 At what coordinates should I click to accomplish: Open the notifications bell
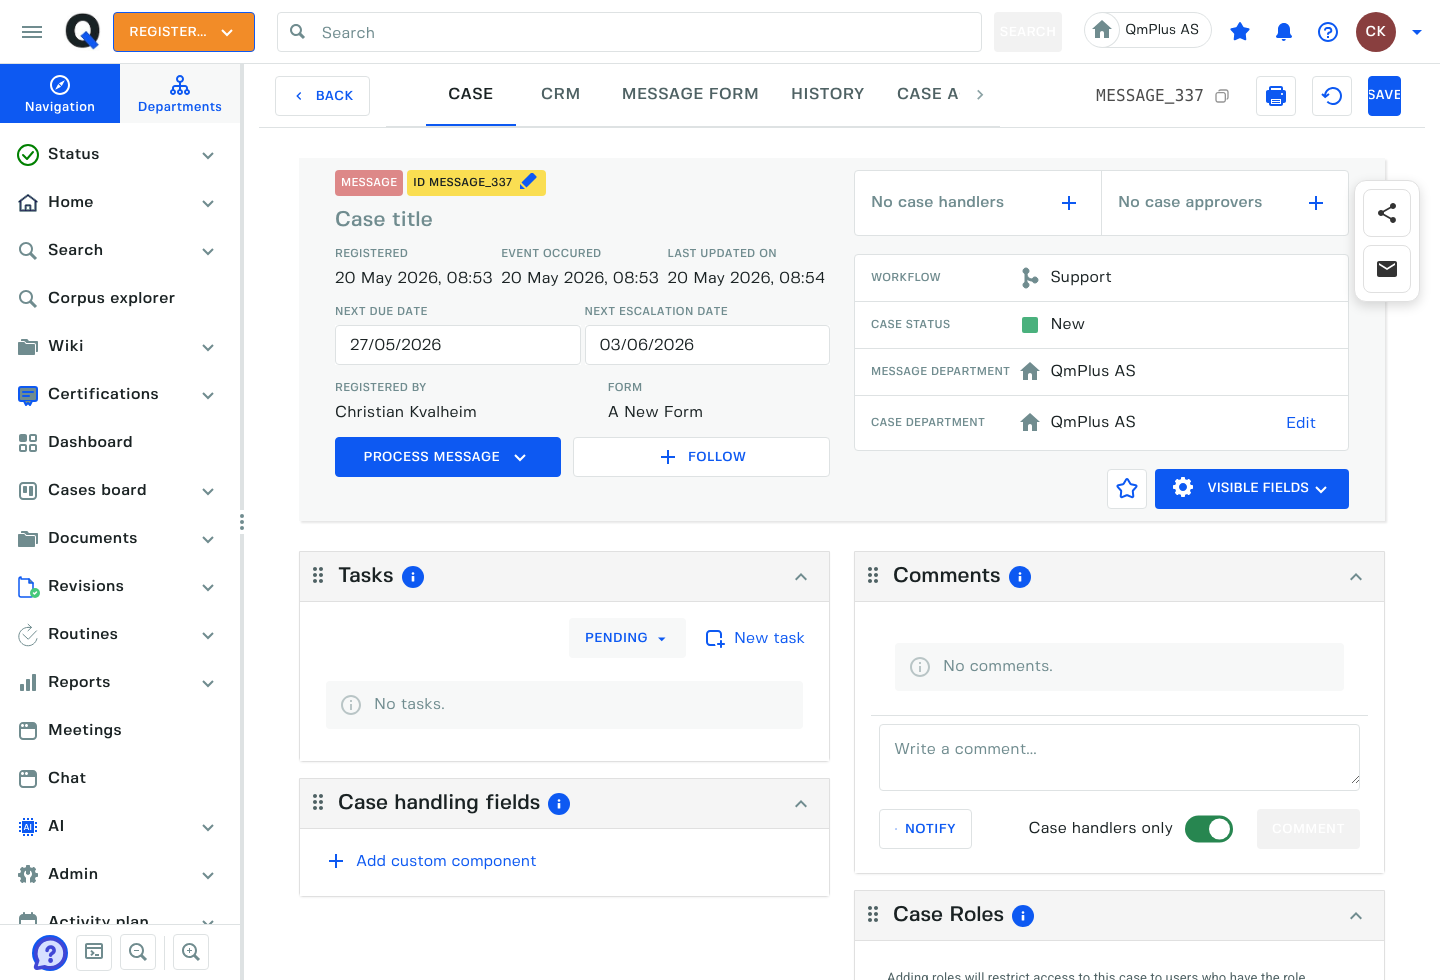[x=1284, y=32]
